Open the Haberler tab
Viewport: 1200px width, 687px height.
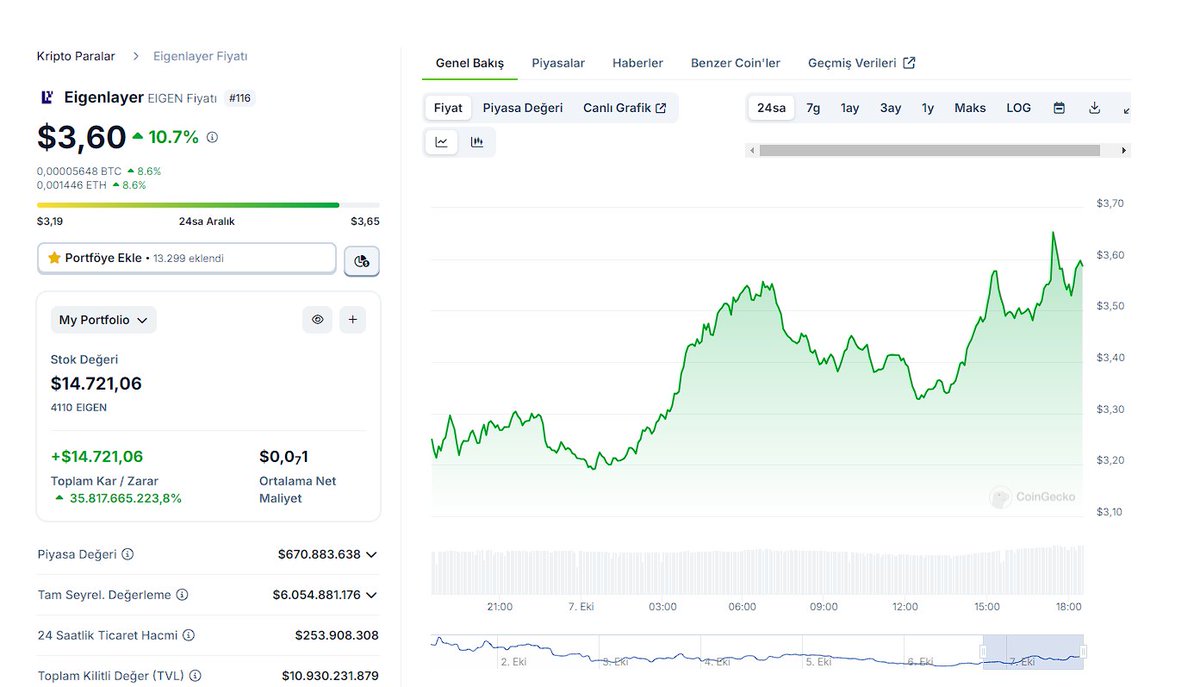point(638,63)
